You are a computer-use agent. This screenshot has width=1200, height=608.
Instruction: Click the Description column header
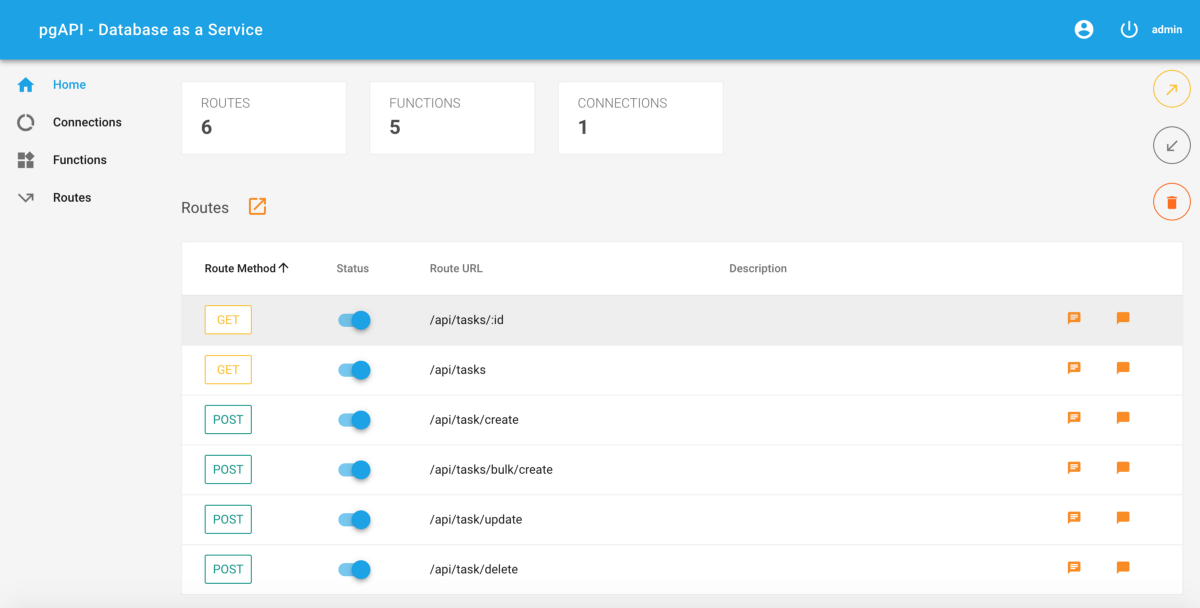tap(758, 268)
